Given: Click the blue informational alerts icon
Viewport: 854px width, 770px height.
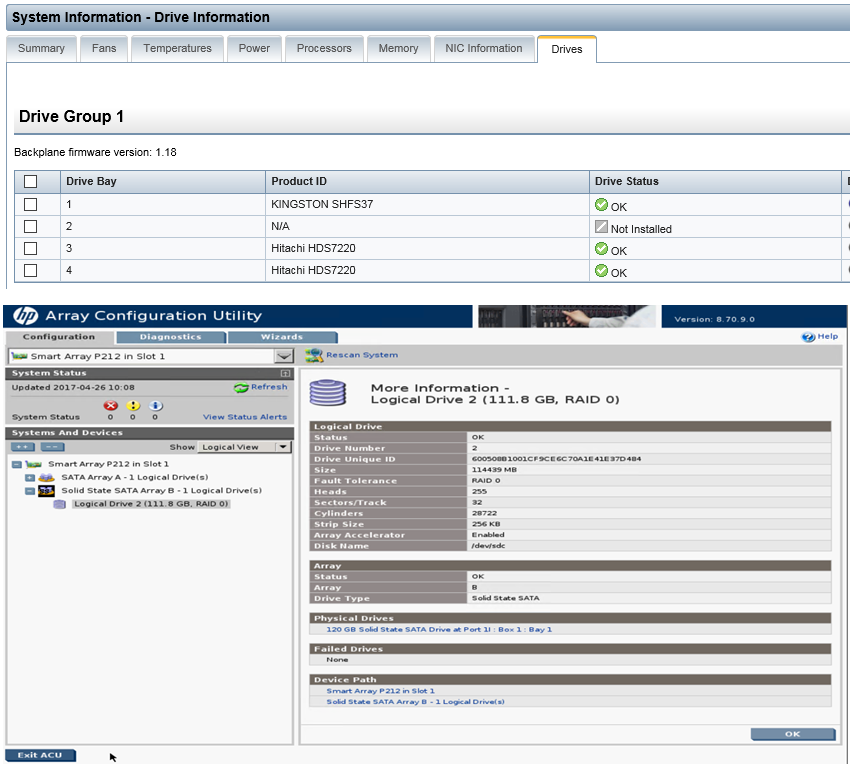Looking at the screenshot, I should pos(156,406).
